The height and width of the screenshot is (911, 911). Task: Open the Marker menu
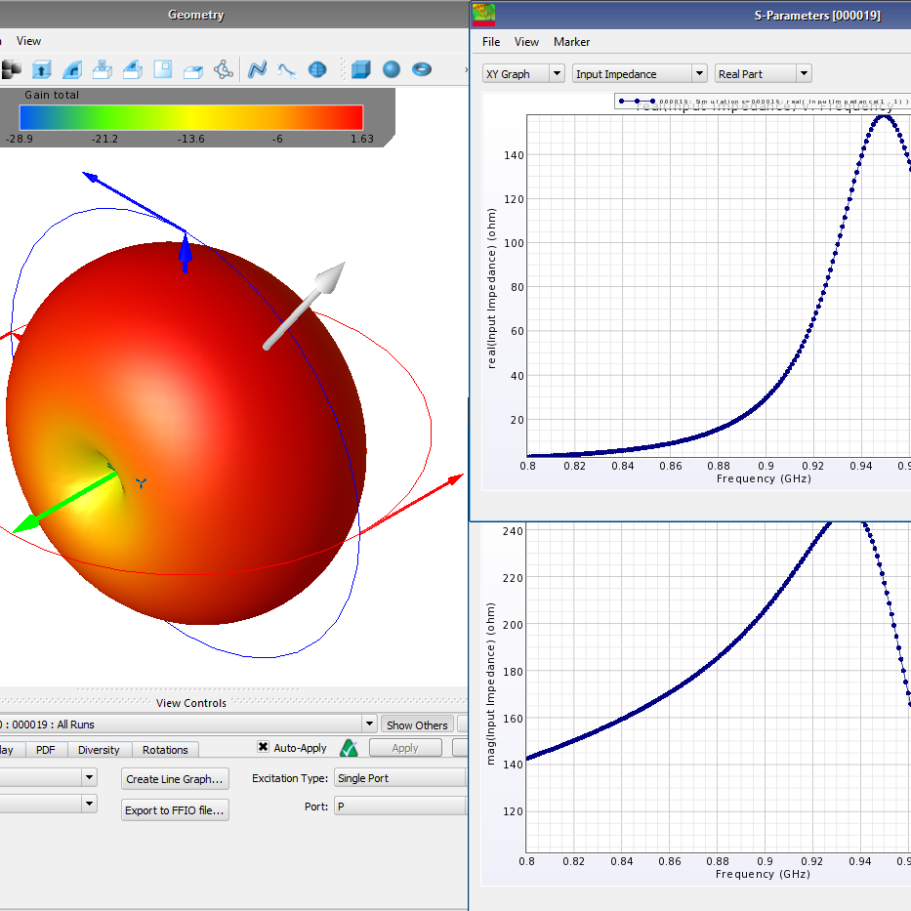[572, 42]
